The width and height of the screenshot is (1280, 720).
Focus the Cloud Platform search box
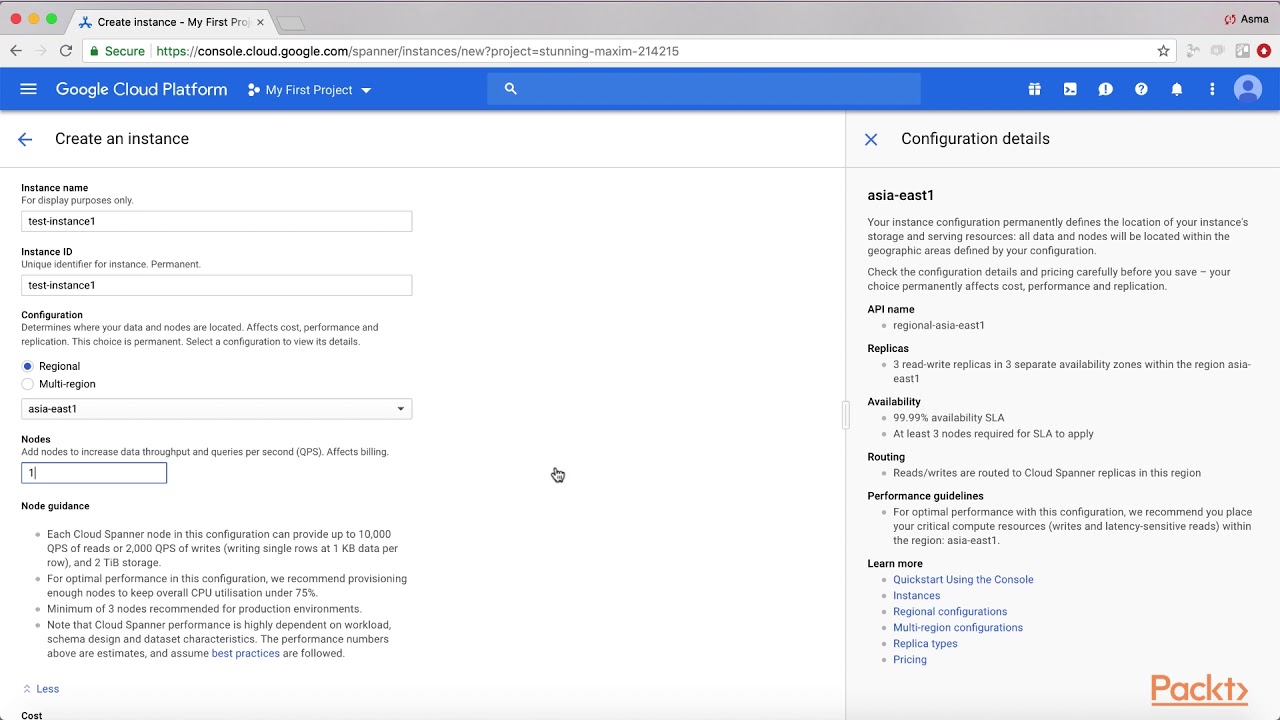(x=704, y=89)
